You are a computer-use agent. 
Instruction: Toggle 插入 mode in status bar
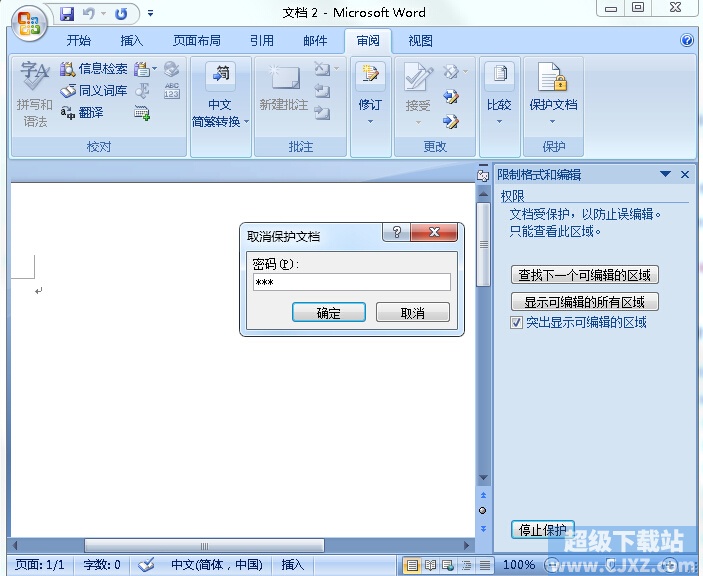tap(293, 565)
